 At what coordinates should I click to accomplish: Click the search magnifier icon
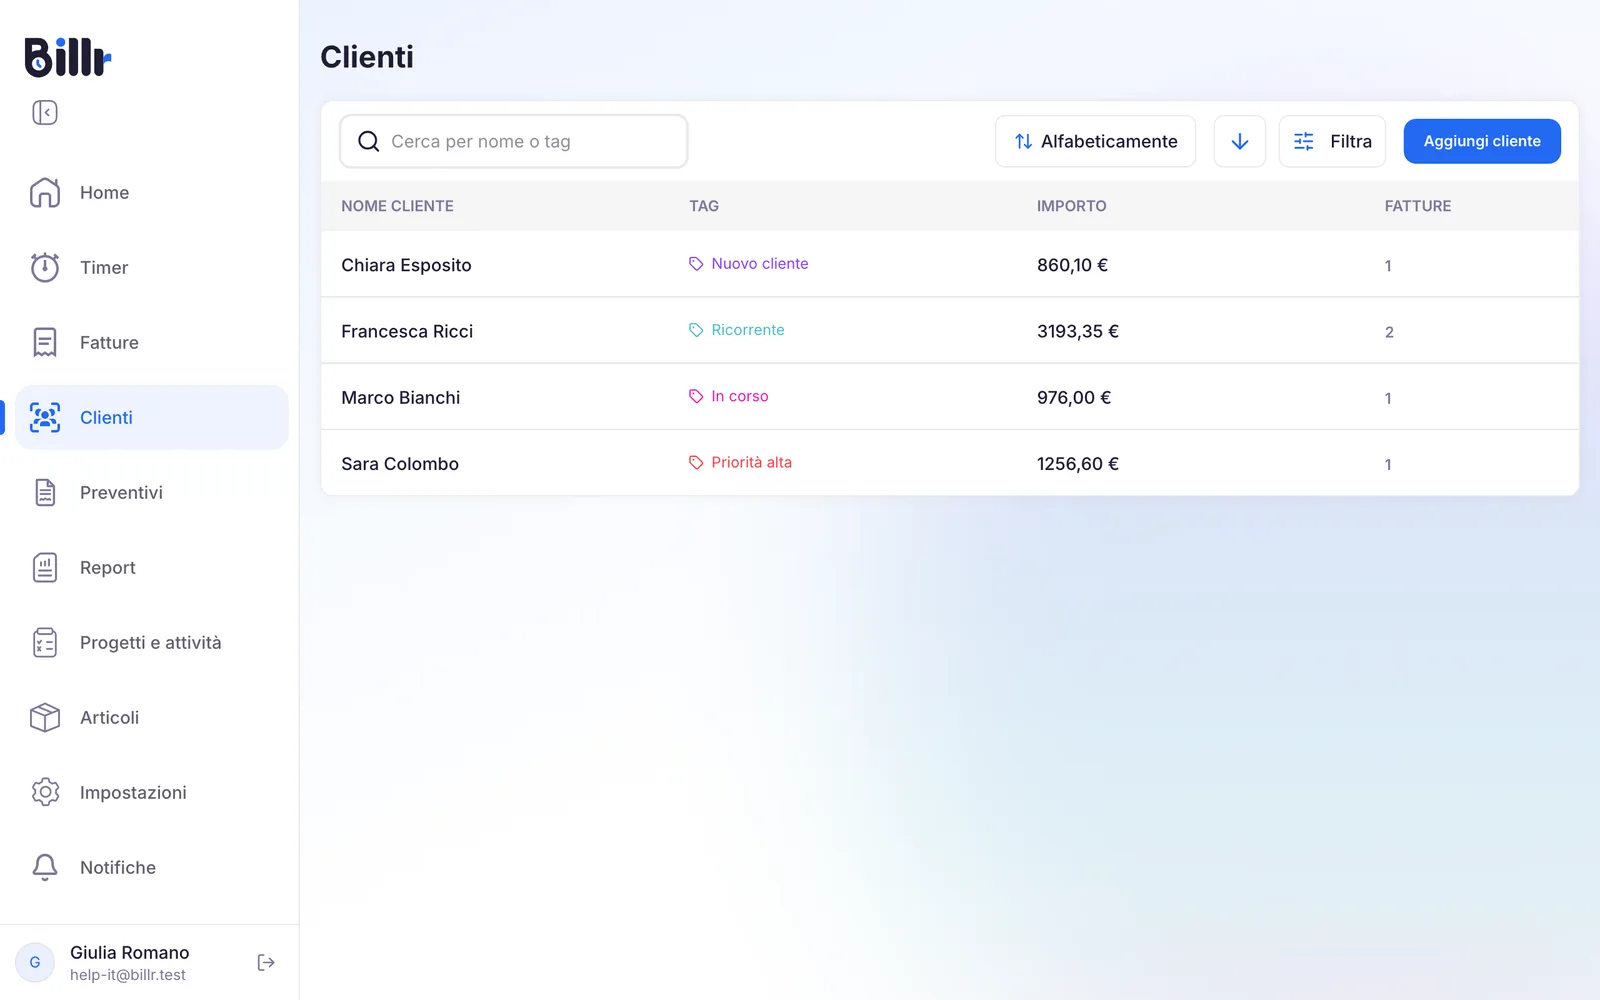[x=368, y=141]
